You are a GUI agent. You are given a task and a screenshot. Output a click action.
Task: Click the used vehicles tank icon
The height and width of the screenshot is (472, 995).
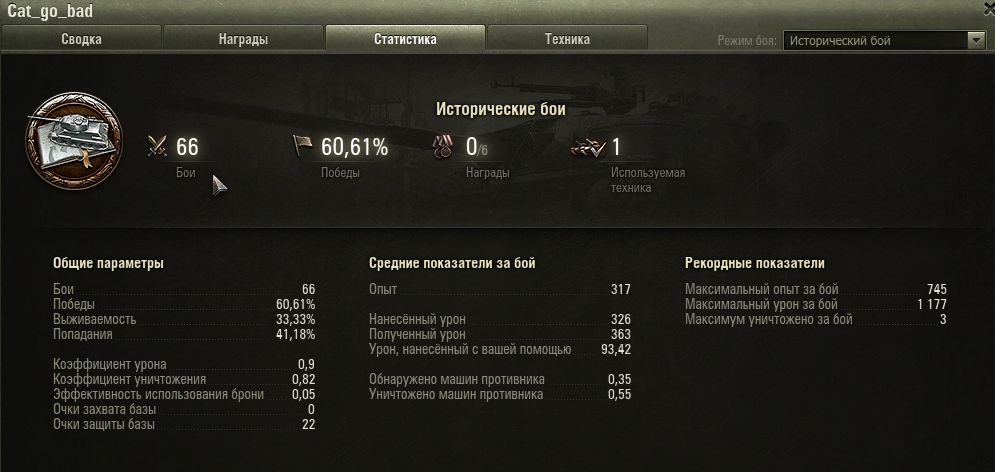(588, 147)
